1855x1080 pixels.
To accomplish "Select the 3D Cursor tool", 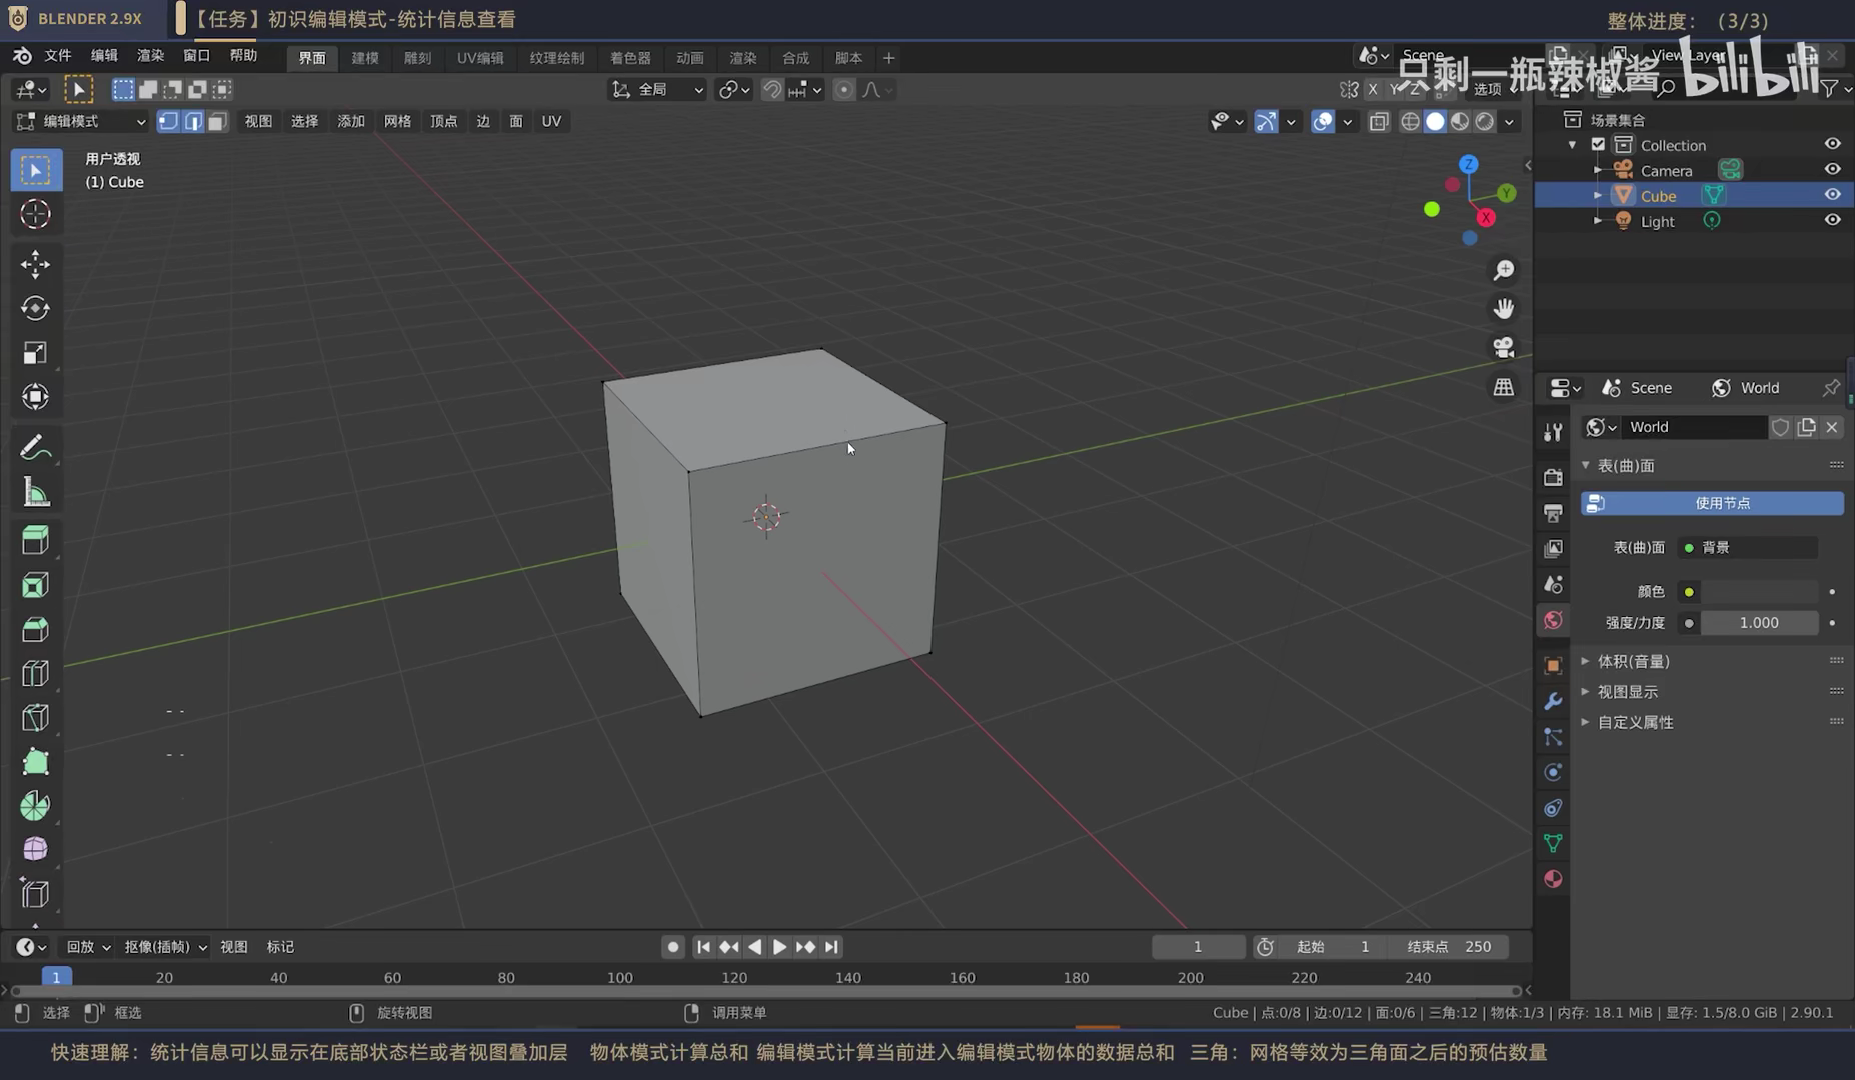I will tap(36, 214).
